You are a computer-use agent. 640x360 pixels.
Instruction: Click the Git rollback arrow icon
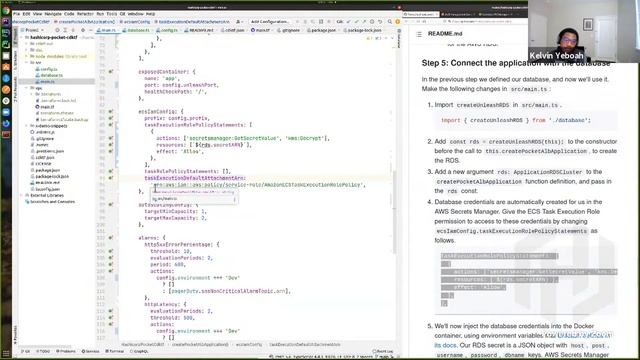pyautogui.click(x=380, y=22)
